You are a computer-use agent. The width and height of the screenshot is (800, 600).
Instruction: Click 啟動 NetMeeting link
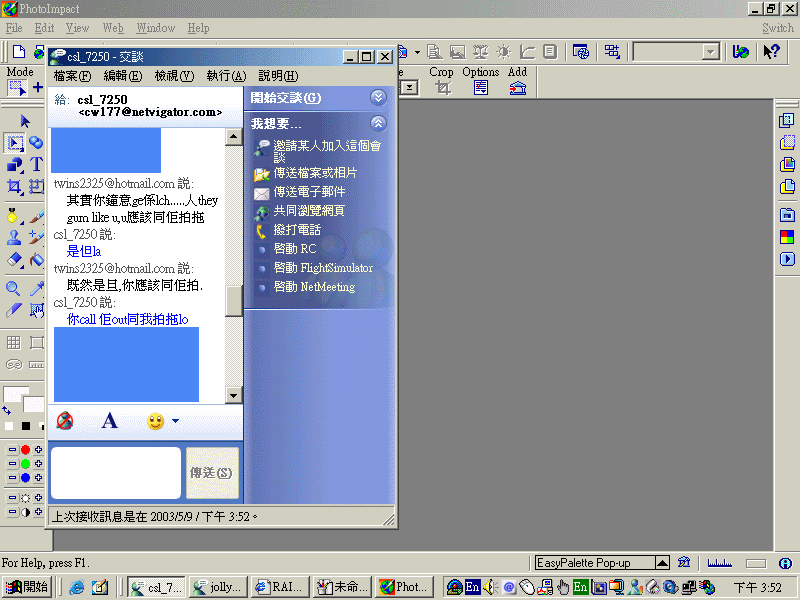point(314,287)
